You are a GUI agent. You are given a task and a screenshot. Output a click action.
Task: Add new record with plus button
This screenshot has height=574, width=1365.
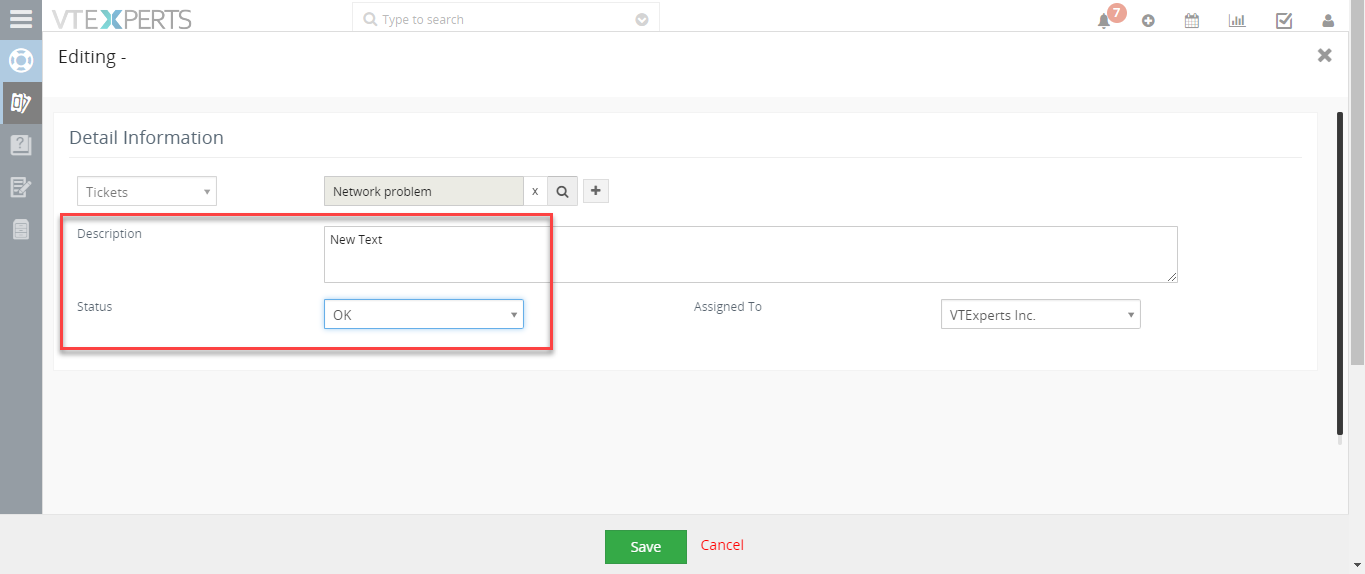pos(596,190)
